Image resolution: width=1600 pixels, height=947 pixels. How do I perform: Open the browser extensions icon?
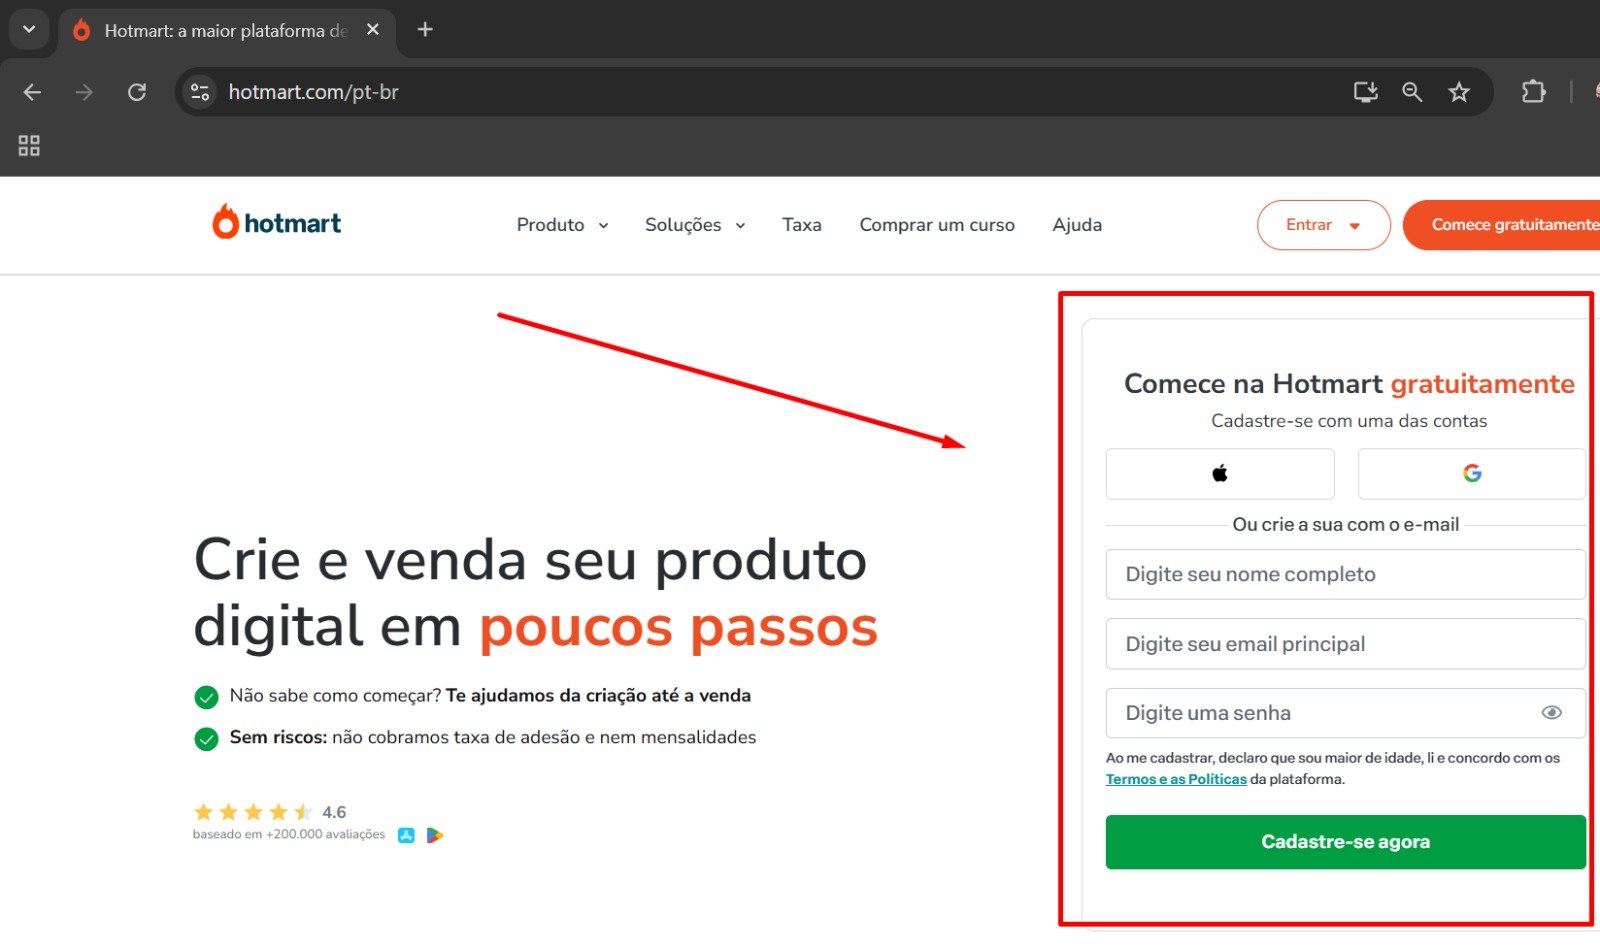1533,91
